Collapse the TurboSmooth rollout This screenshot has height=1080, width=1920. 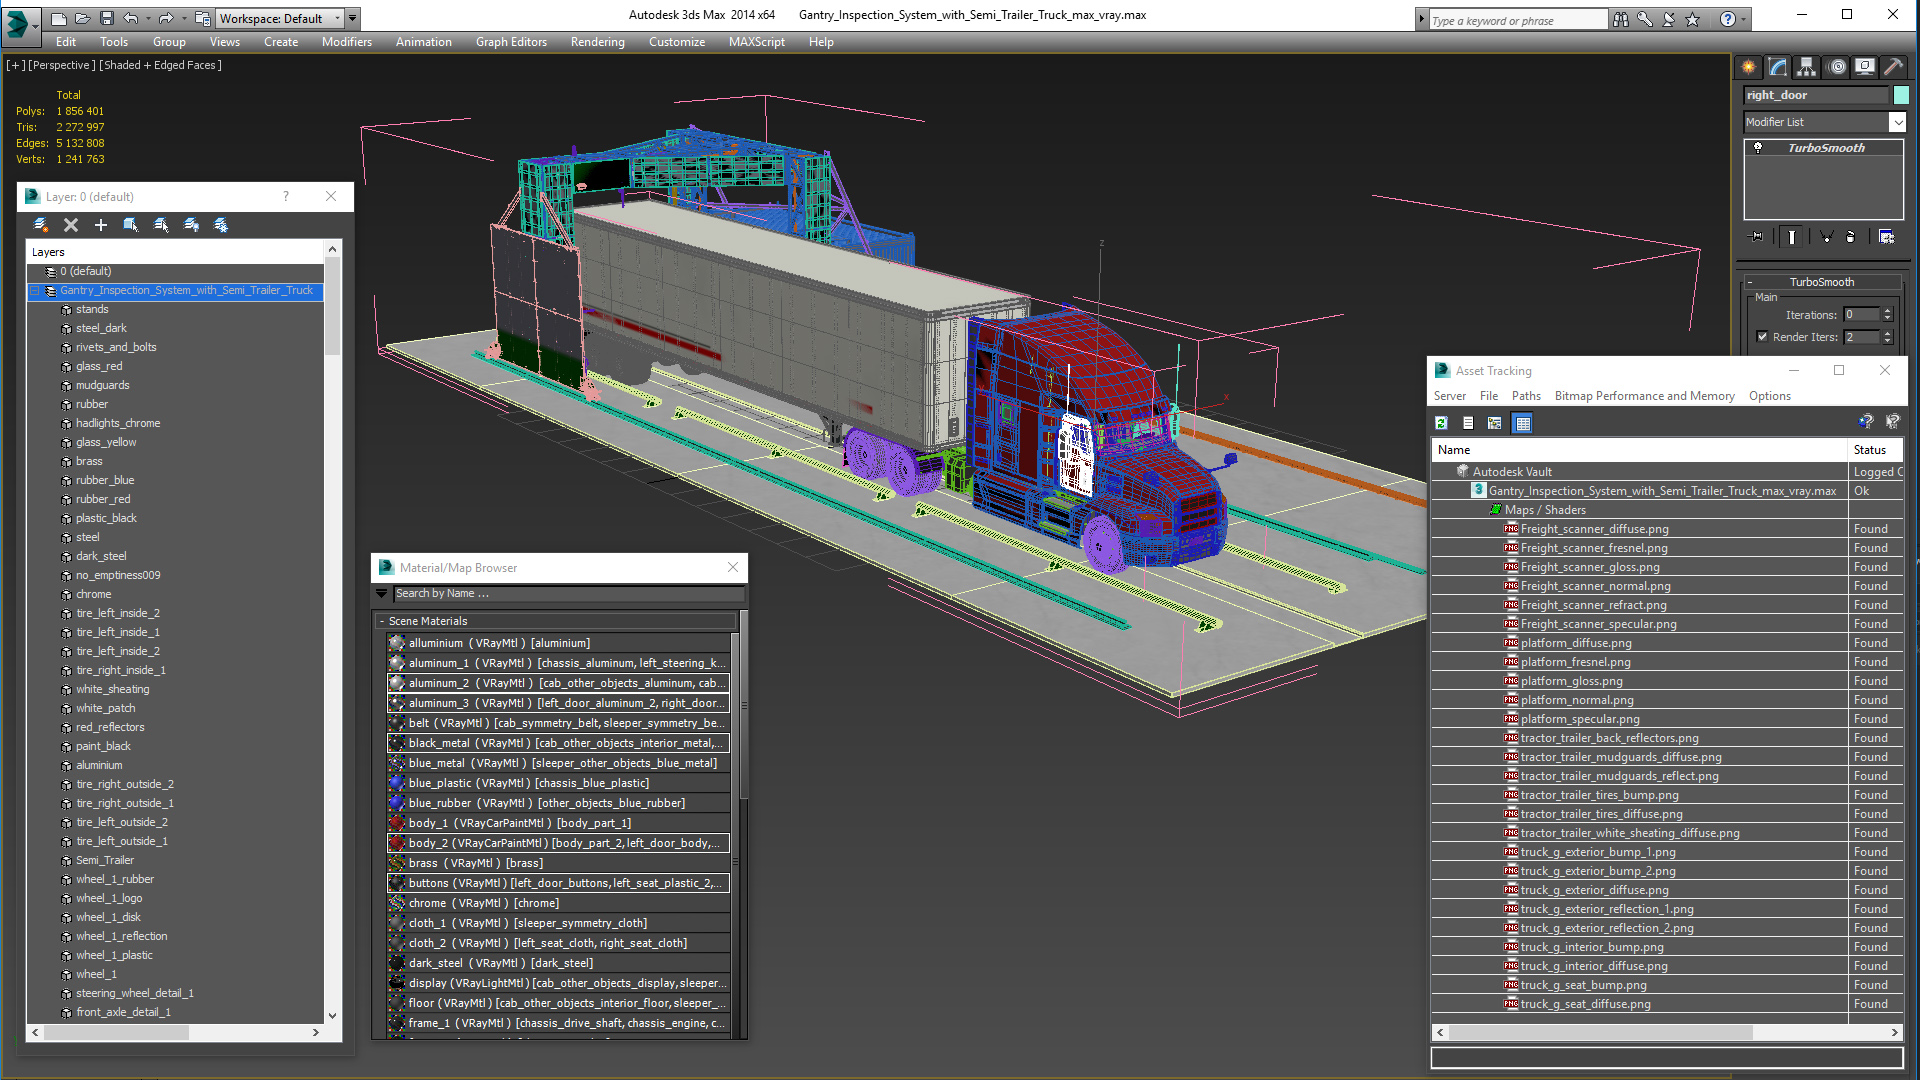point(1750,282)
